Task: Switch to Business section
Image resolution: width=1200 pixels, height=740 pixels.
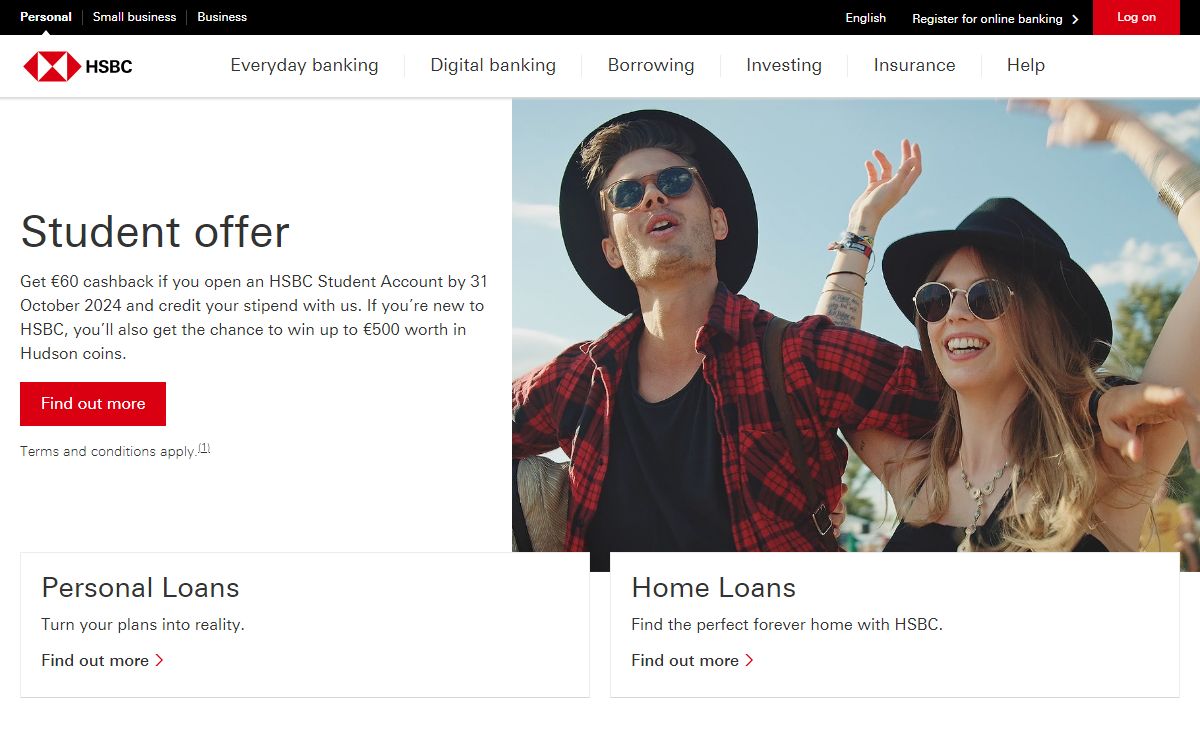Action: (x=222, y=17)
